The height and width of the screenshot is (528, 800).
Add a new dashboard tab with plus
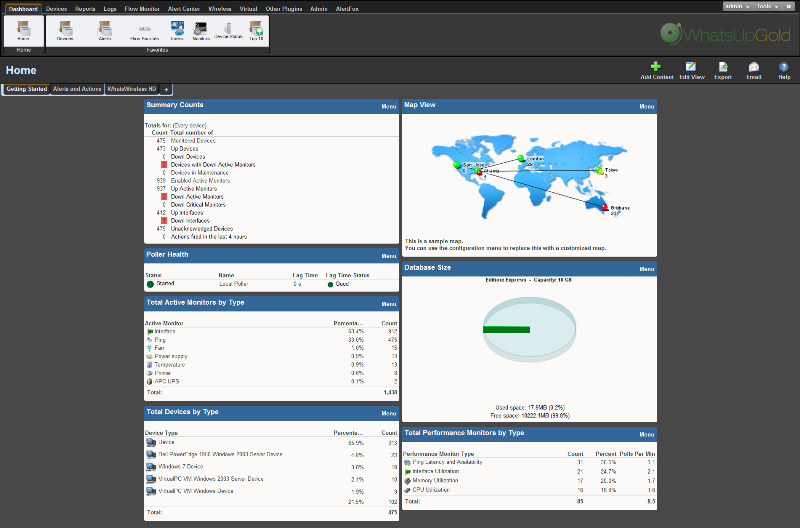click(167, 89)
